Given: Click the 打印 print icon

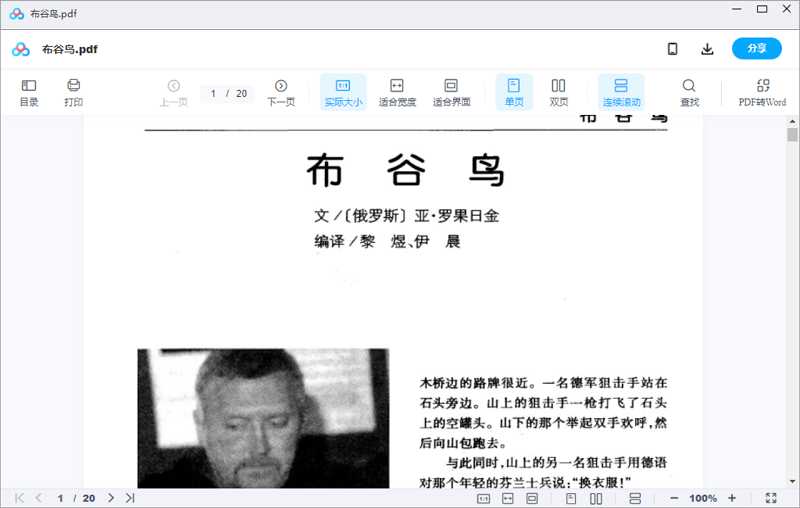Looking at the screenshot, I should click(73, 92).
